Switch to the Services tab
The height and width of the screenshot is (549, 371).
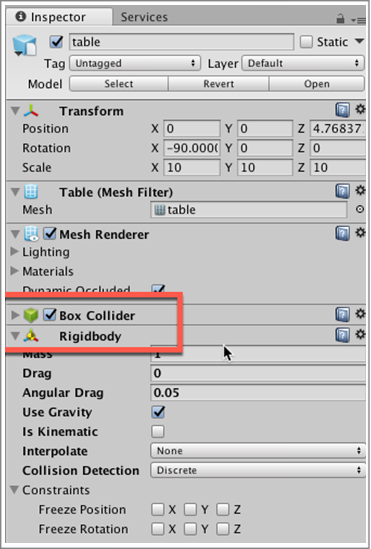tap(144, 17)
